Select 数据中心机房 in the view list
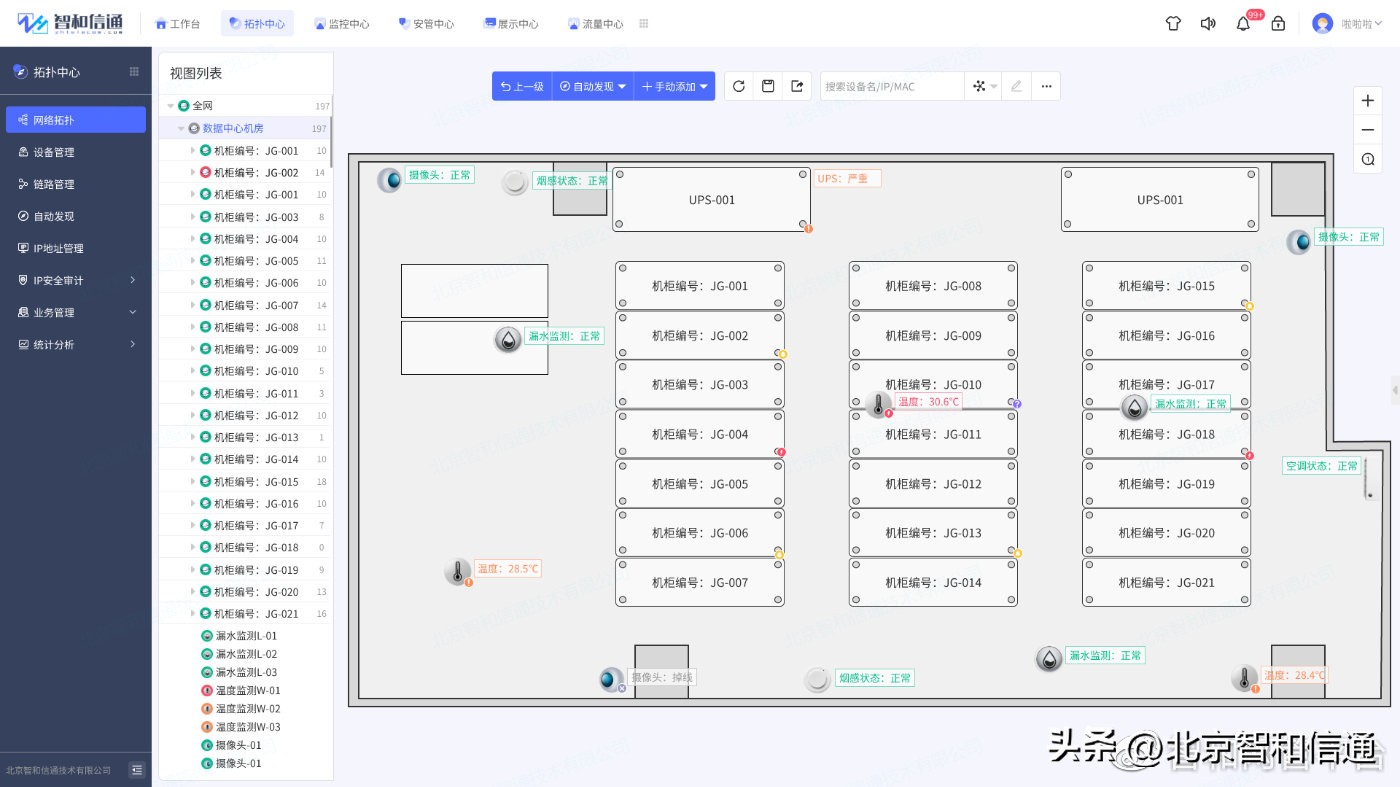 233,128
